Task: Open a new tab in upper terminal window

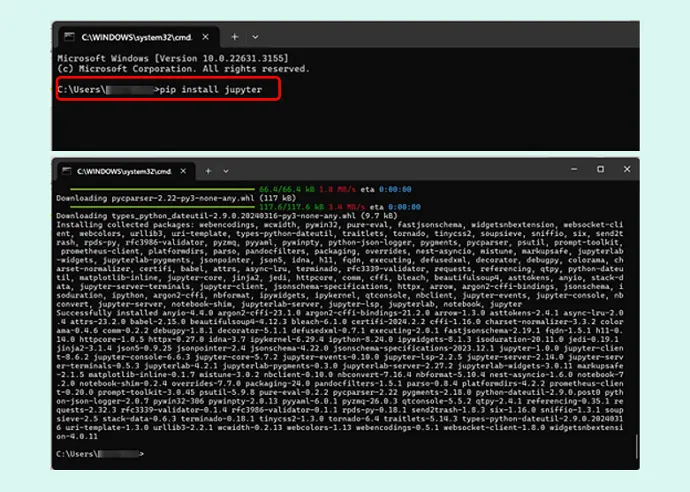Action: click(235, 37)
